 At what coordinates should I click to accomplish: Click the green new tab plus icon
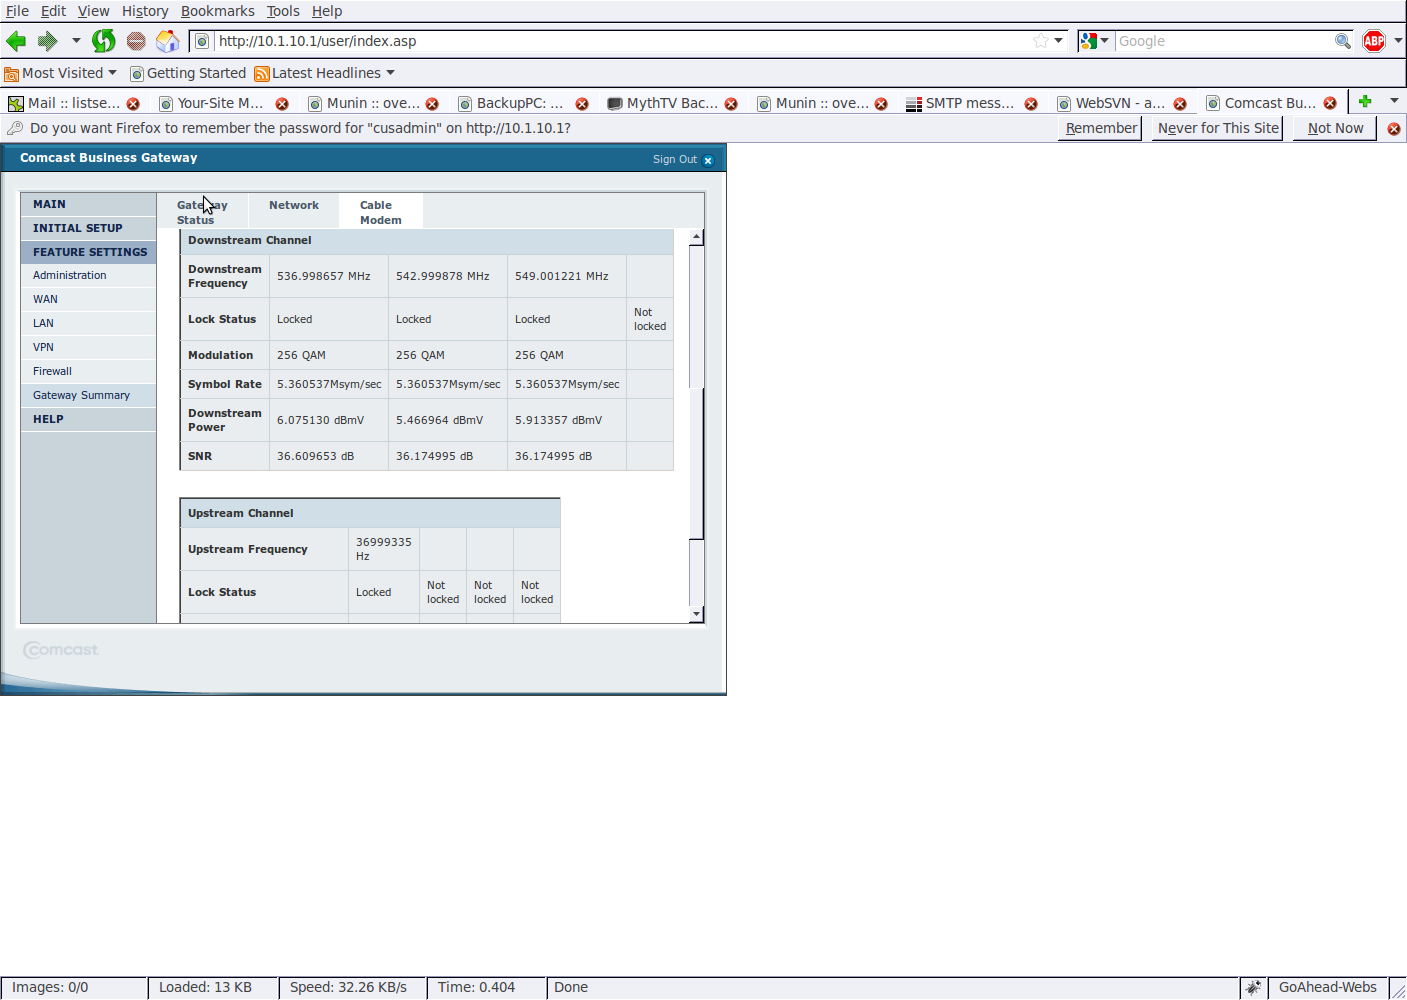point(1364,101)
